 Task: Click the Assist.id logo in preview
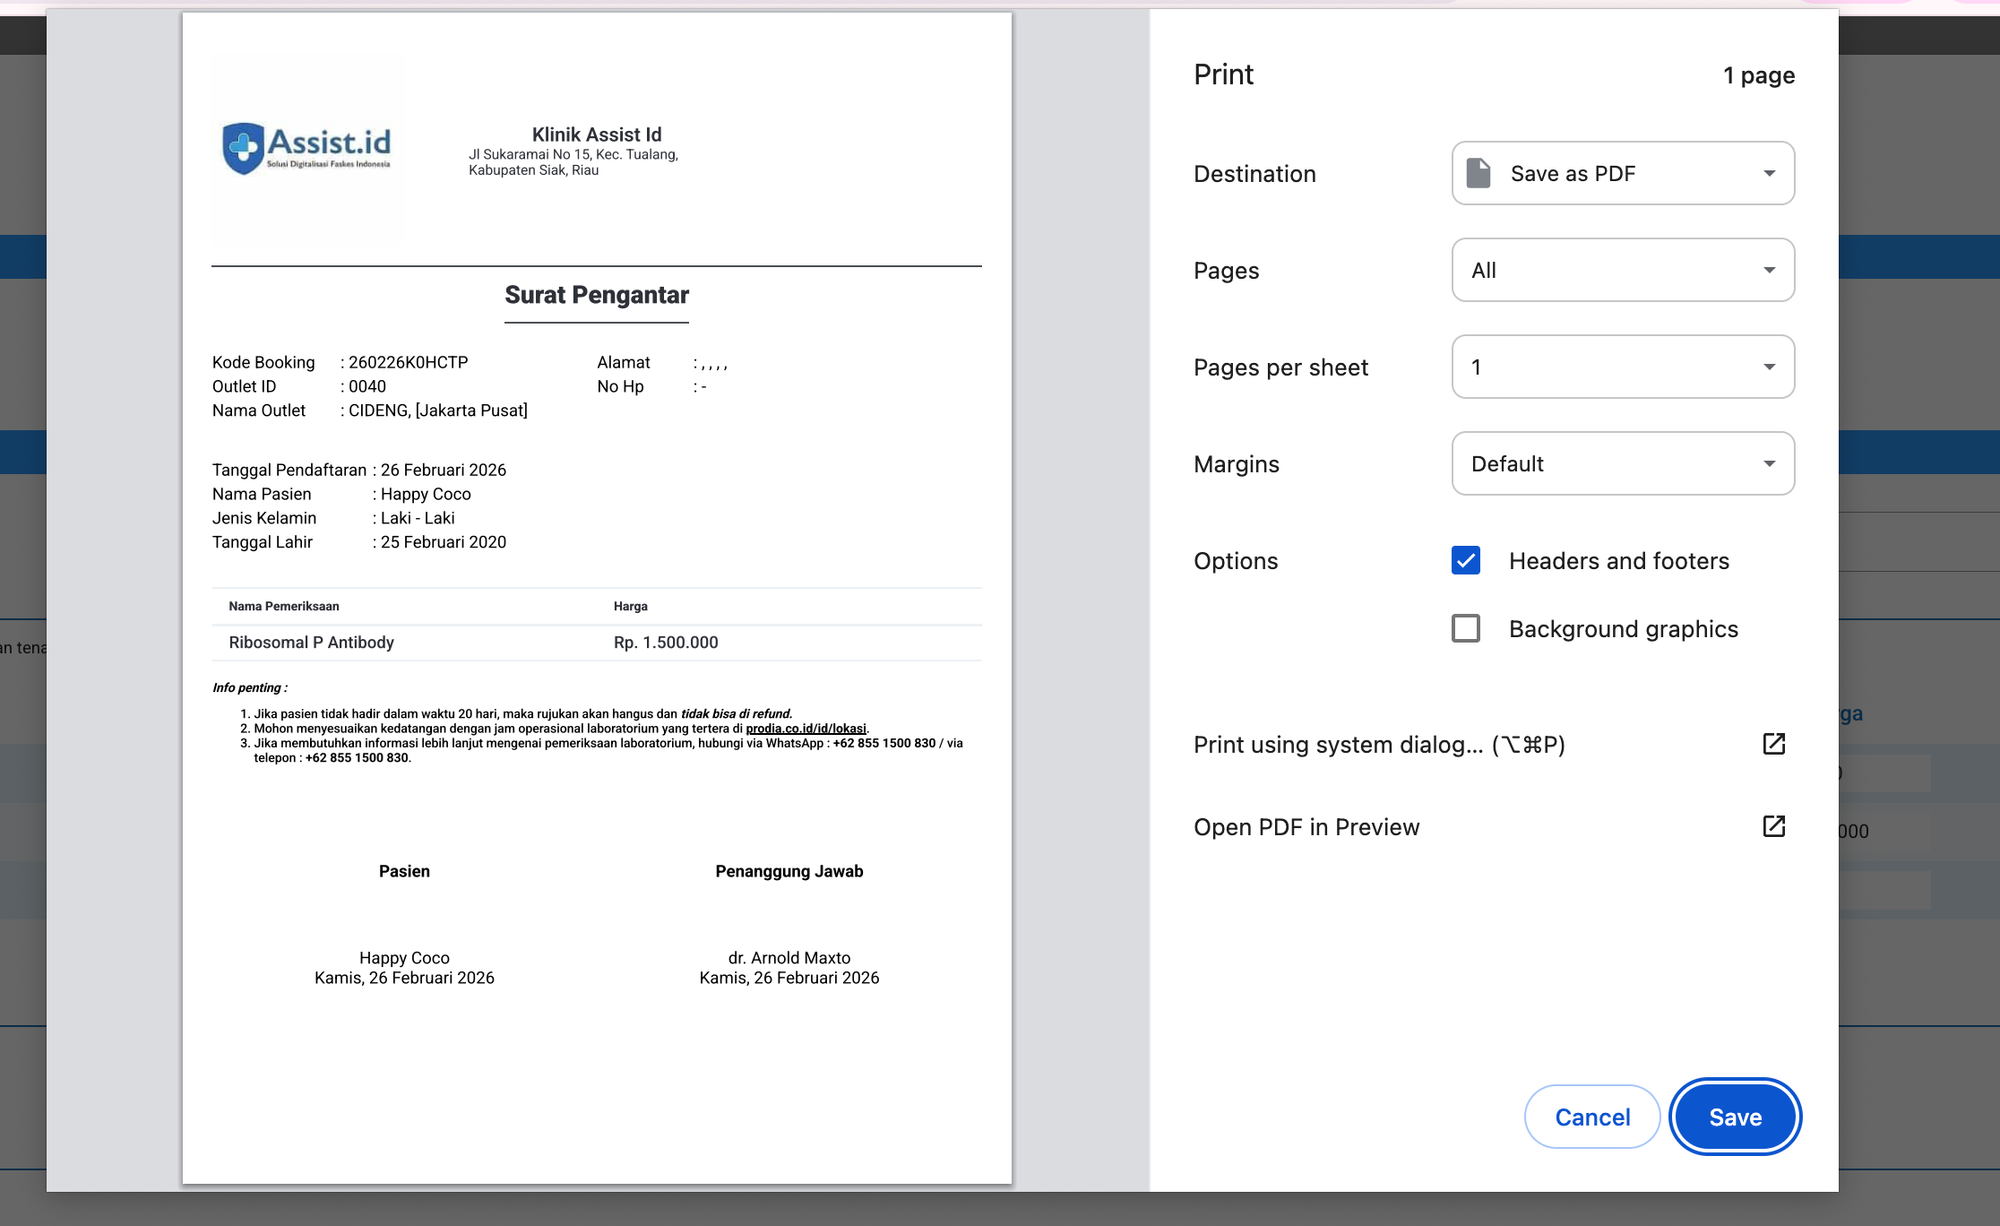[307, 149]
